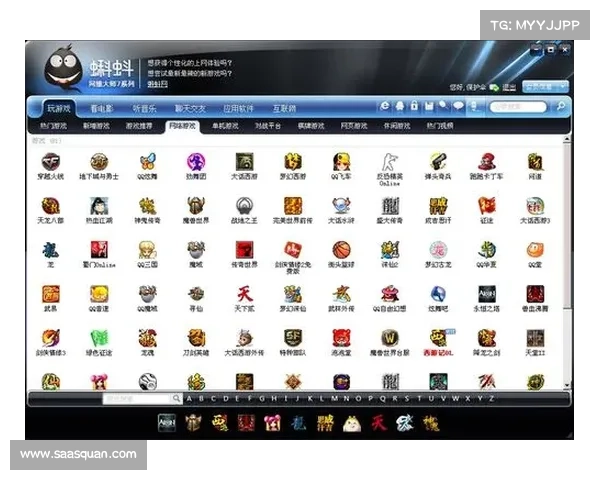The height and width of the screenshot is (480, 600).
Task: Select the 热门游戏 sub-tab
Action: click(54, 126)
